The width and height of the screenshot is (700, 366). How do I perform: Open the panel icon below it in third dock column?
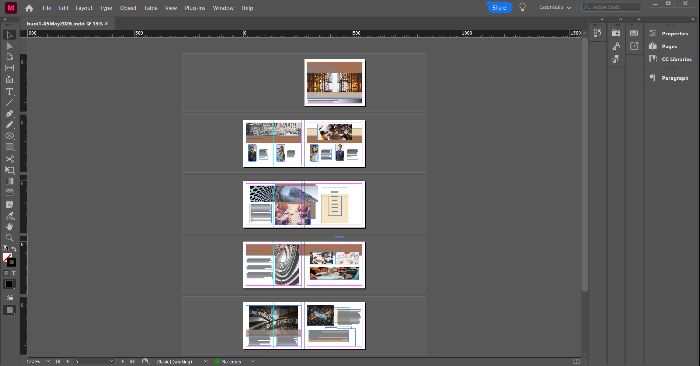[634, 46]
